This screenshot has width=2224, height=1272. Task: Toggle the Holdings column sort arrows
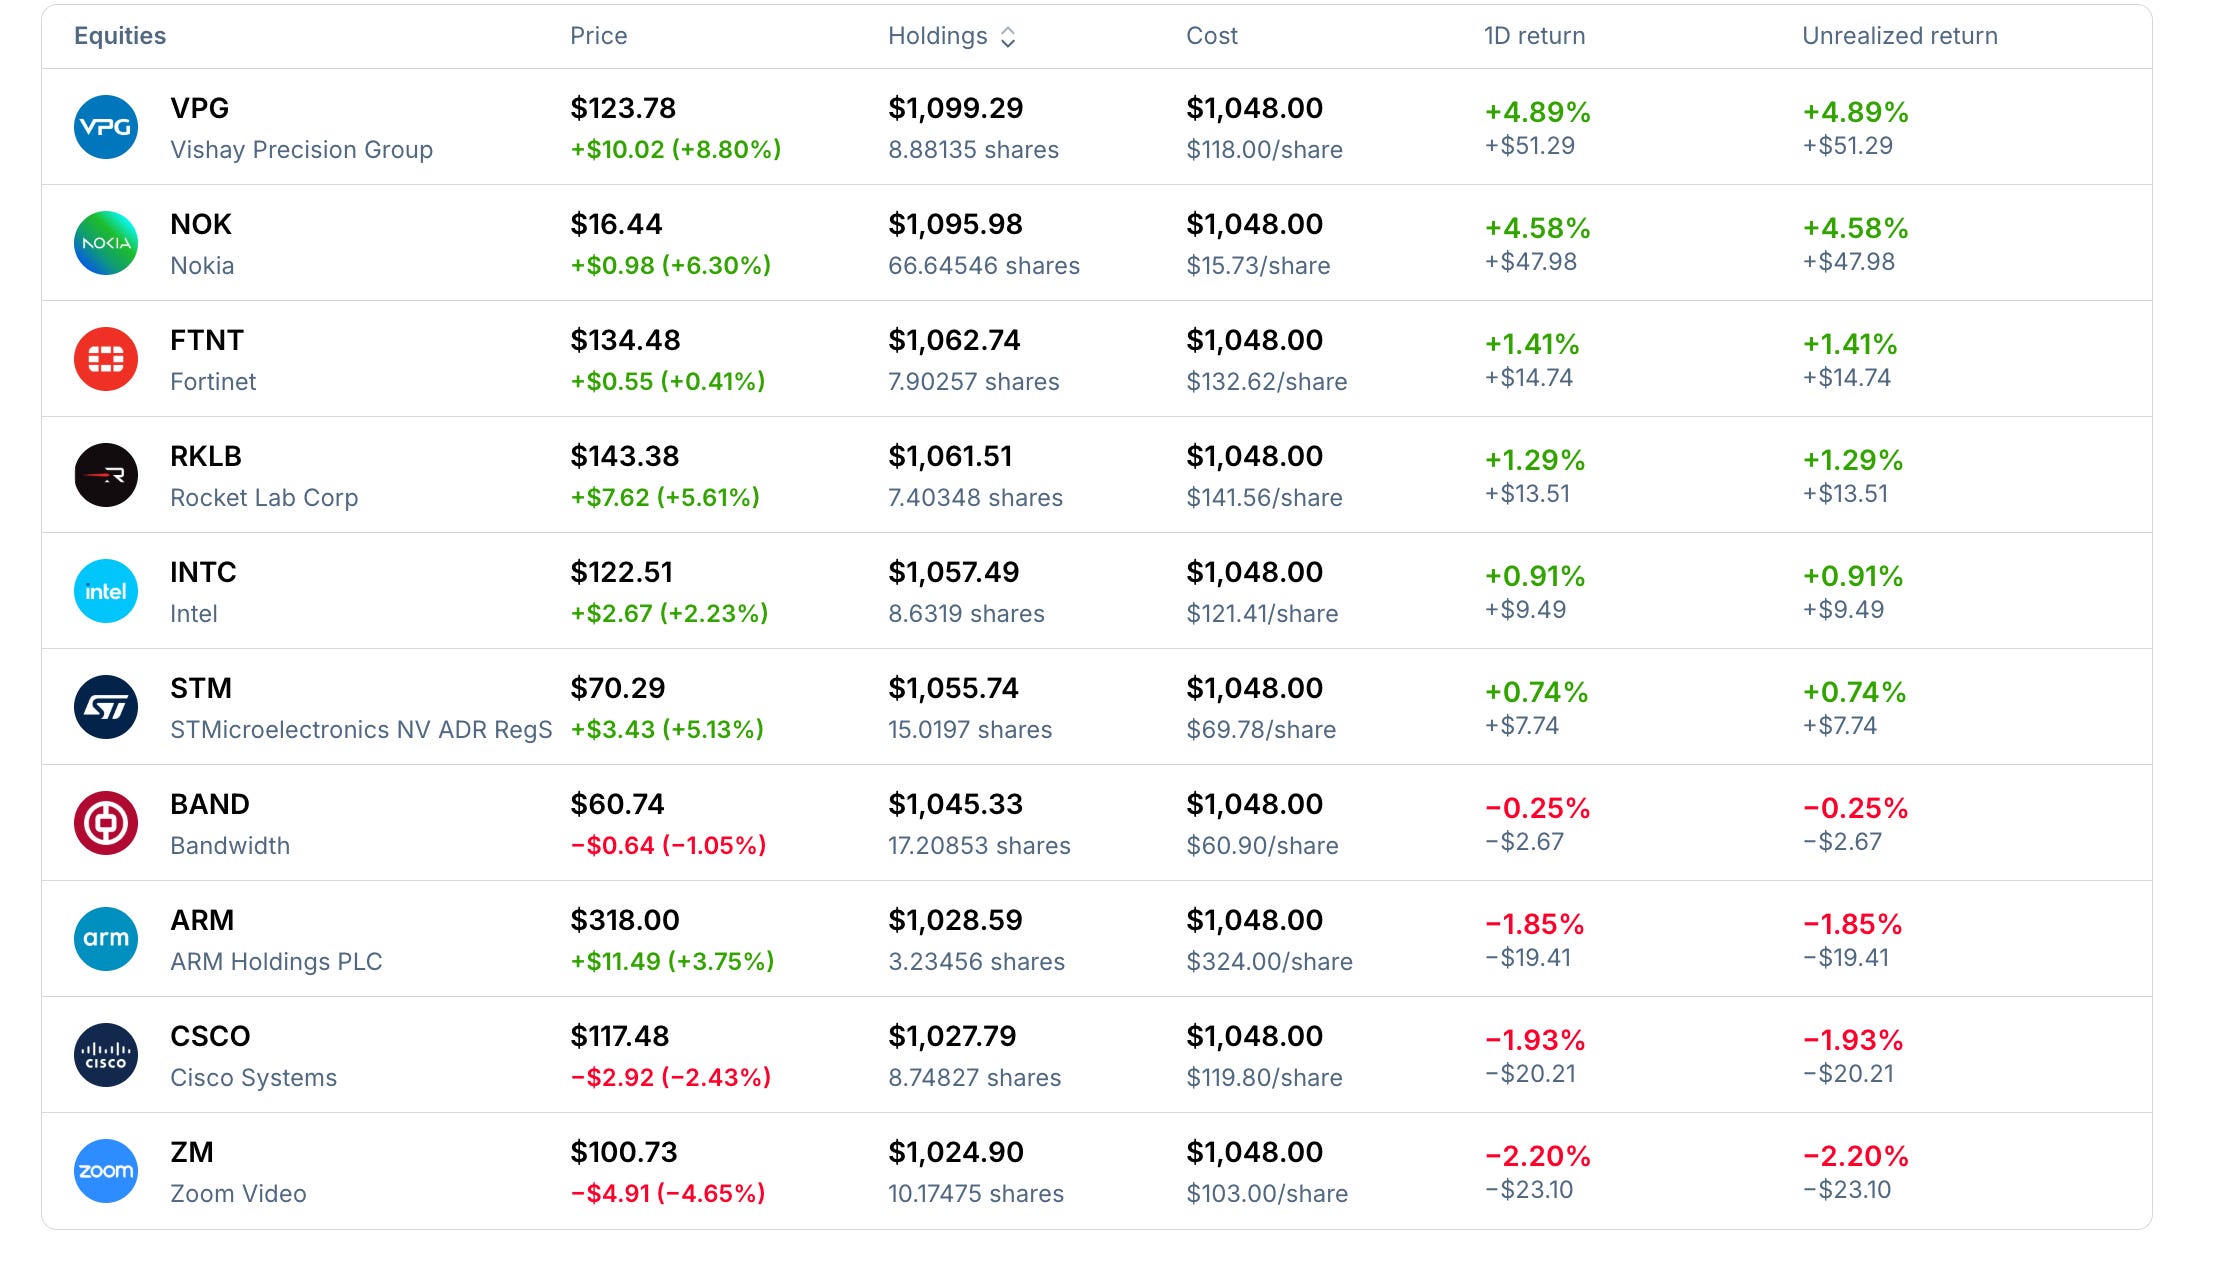tap(1008, 37)
